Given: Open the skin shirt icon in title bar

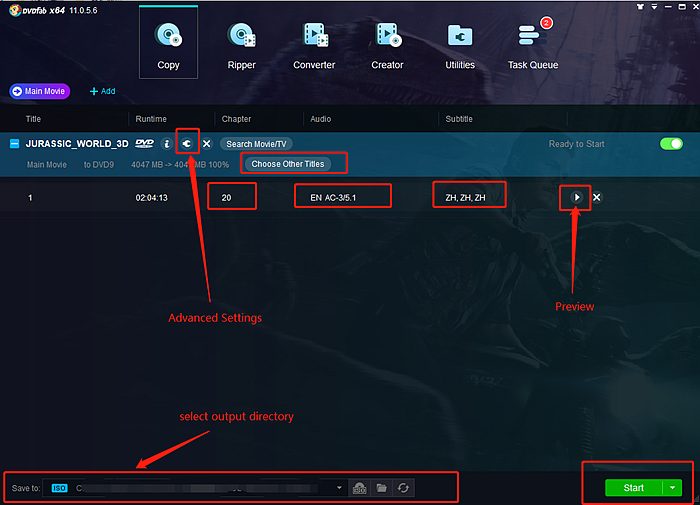Looking at the screenshot, I should (x=640, y=7).
